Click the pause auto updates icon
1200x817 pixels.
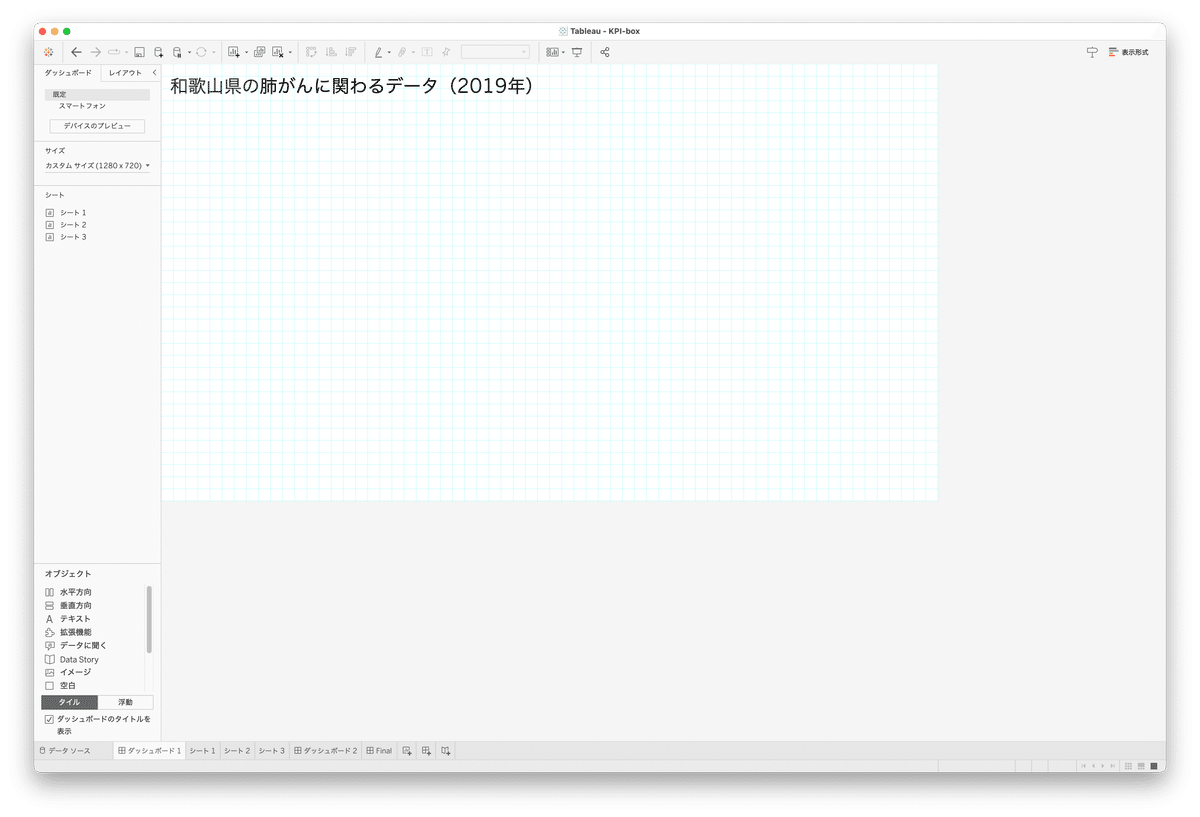point(177,52)
